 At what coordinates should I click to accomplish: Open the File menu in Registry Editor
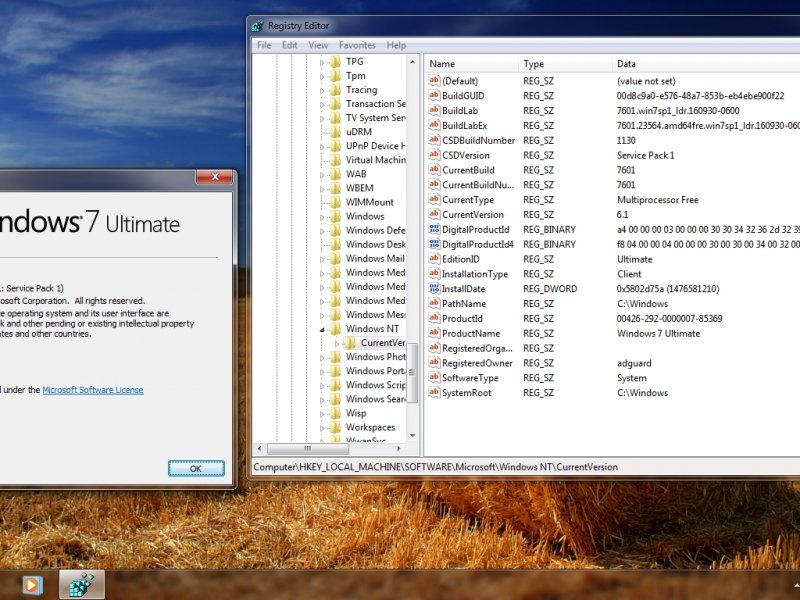(264, 45)
